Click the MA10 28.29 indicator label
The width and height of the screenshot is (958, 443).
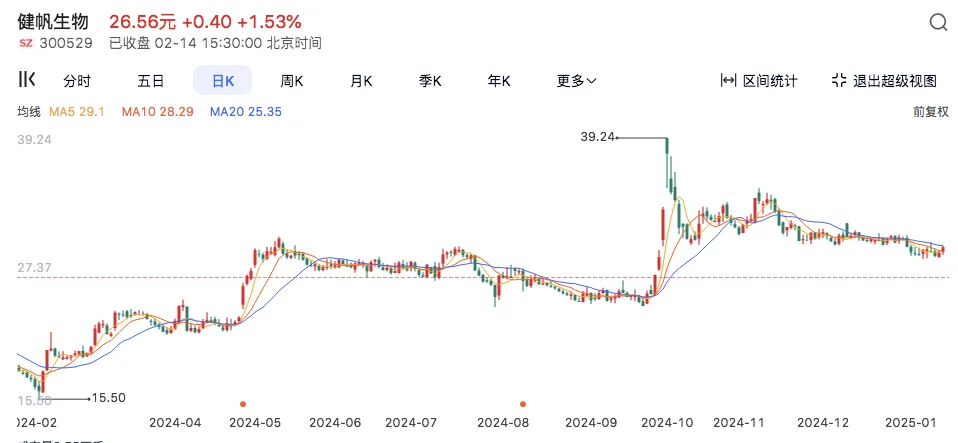(x=158, y=112)
